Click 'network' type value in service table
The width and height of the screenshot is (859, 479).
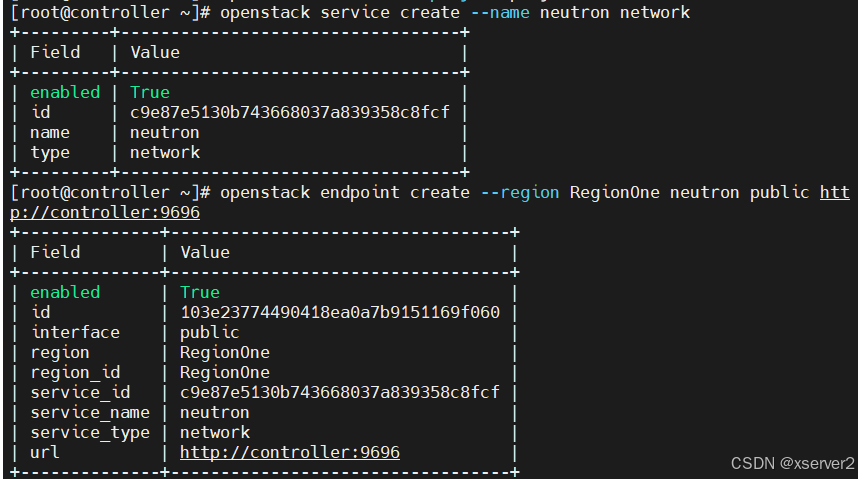pos(165,152)
